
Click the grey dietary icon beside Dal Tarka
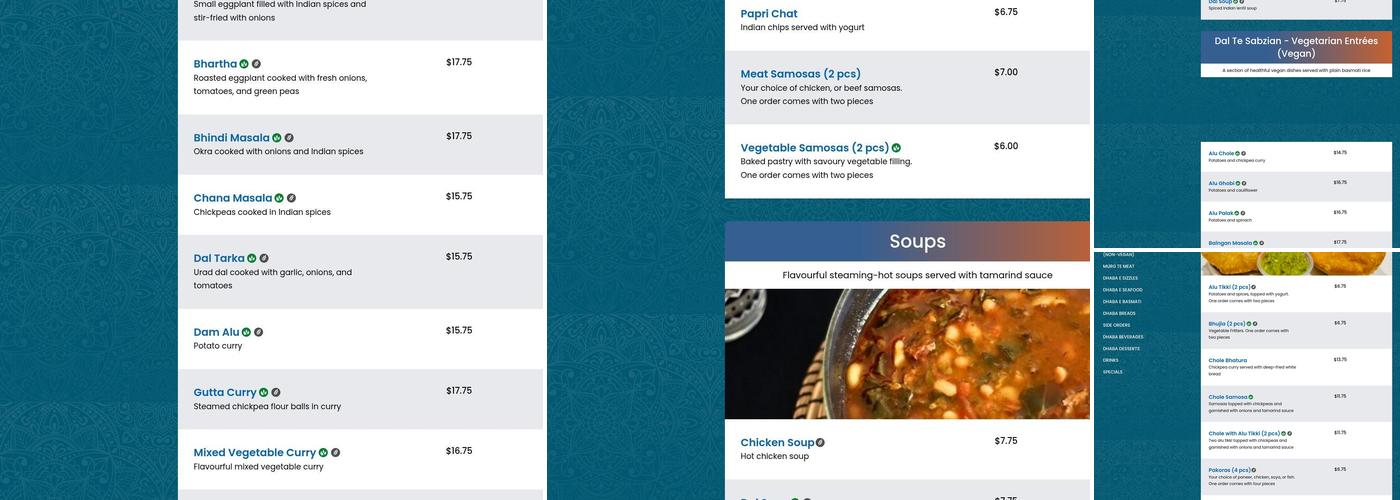coord(264,258)
